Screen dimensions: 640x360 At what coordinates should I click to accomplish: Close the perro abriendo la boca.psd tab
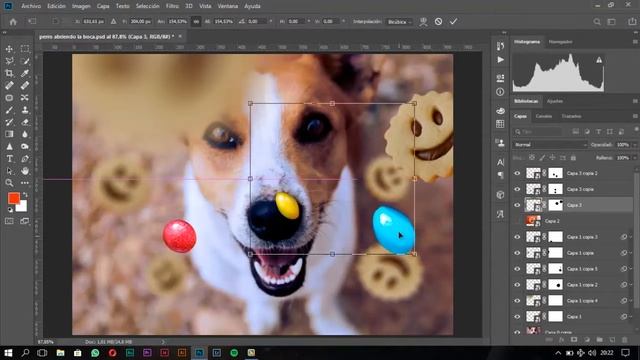point(180,37)
